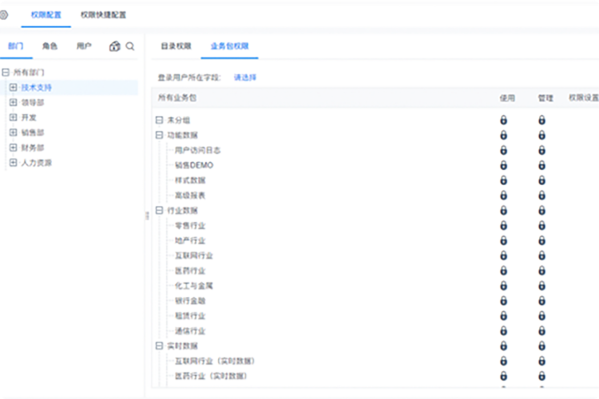Toggle the manage lock for 零售行业
This screenshot has height=399, width=599.
click(542, 225)
